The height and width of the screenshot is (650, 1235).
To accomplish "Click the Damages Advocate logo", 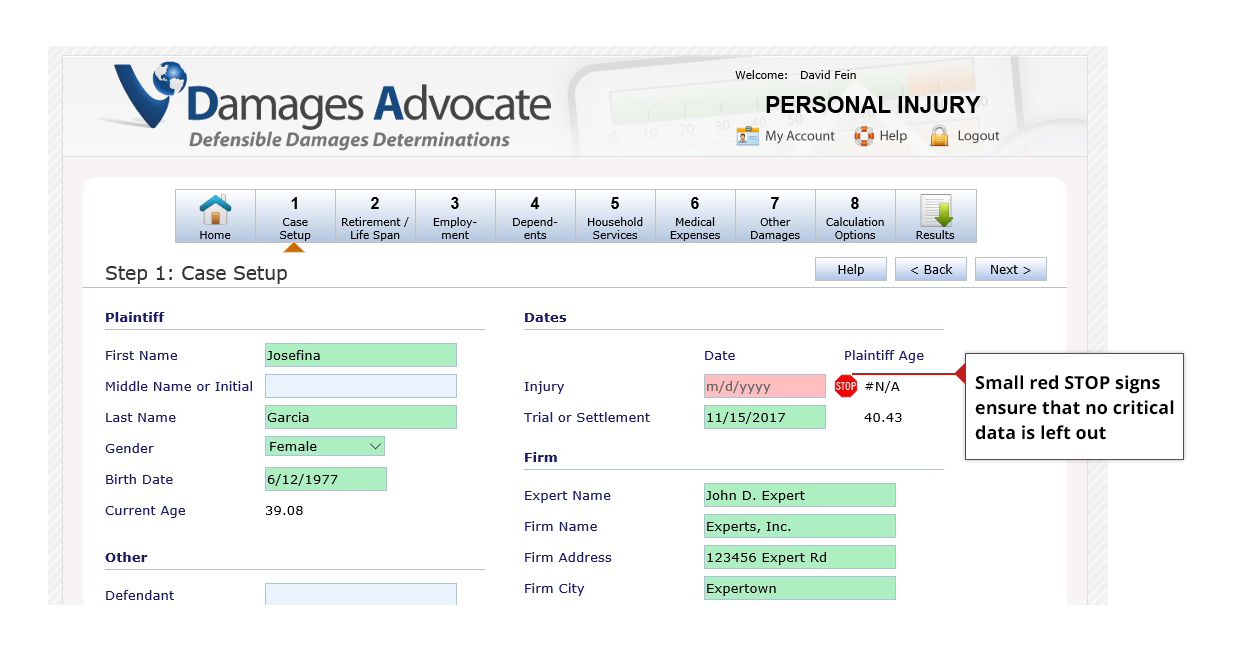I will pyautogui.click(x=331, y=106).
